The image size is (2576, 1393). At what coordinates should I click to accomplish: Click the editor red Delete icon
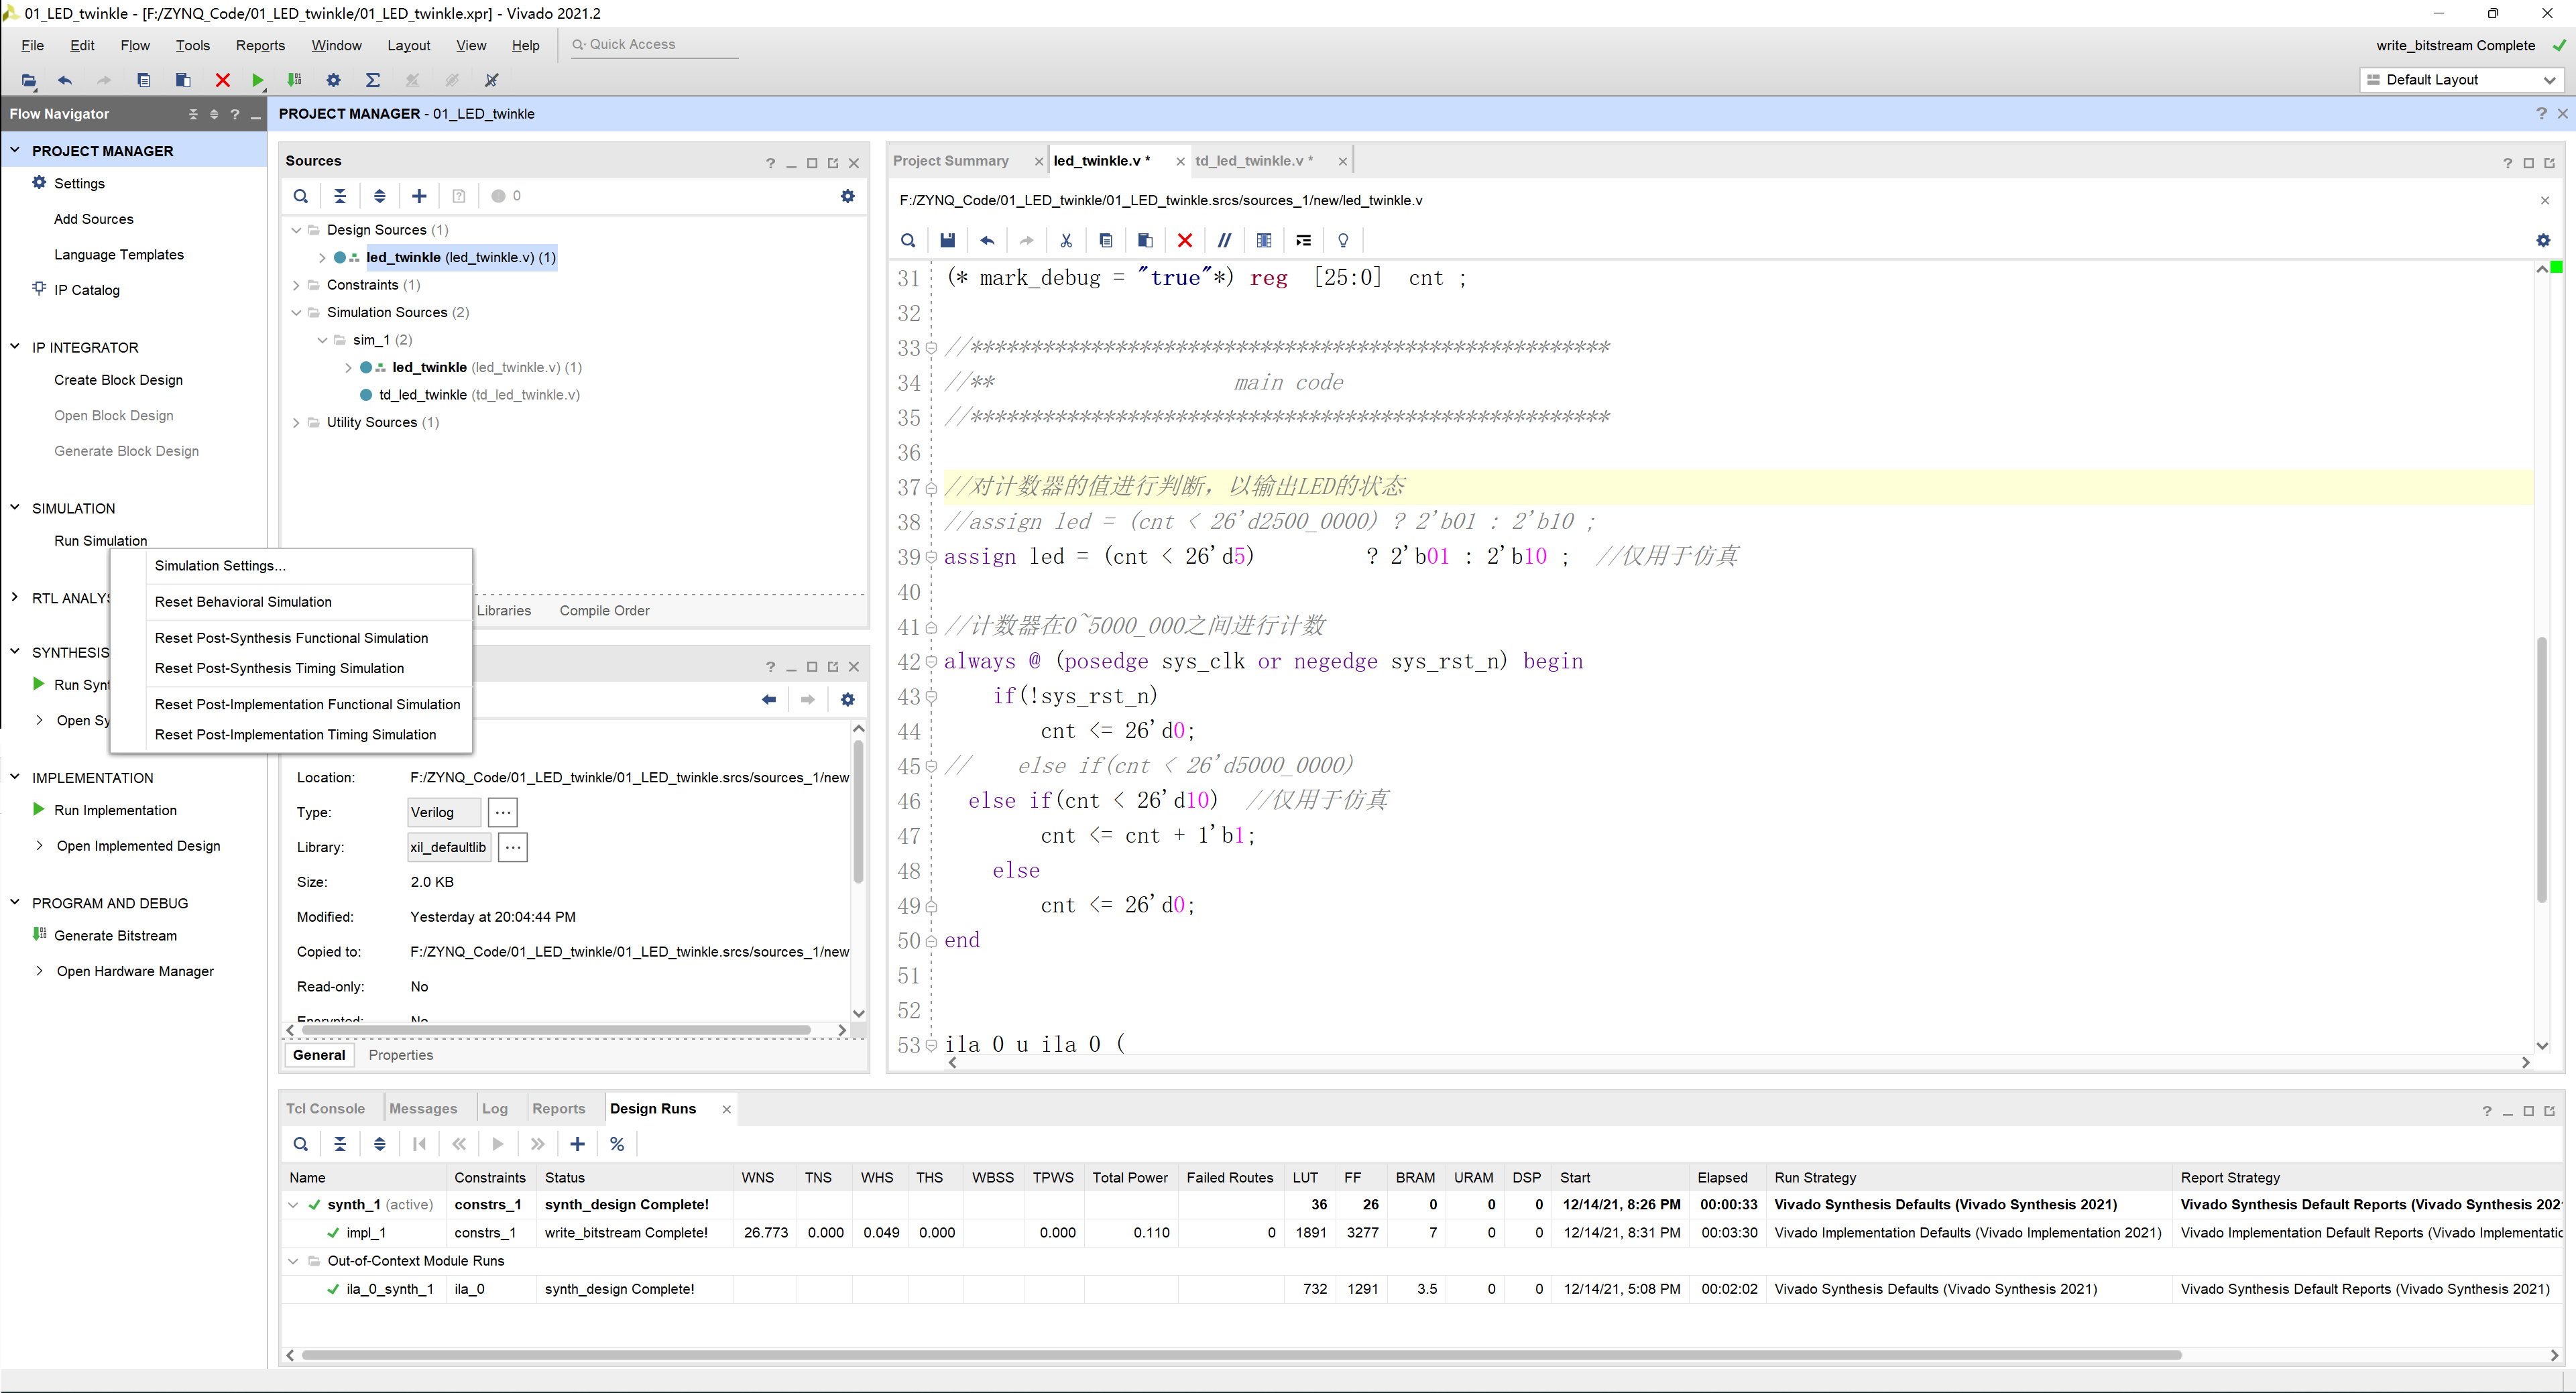click(x=1185, y=240)
